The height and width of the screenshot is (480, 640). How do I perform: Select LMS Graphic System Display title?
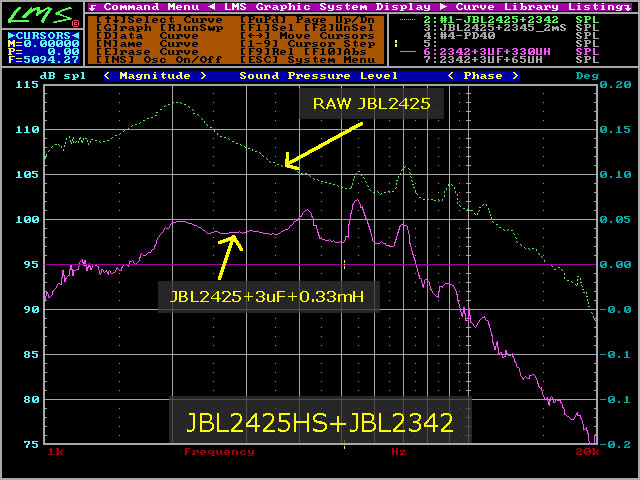click(327, 7)
